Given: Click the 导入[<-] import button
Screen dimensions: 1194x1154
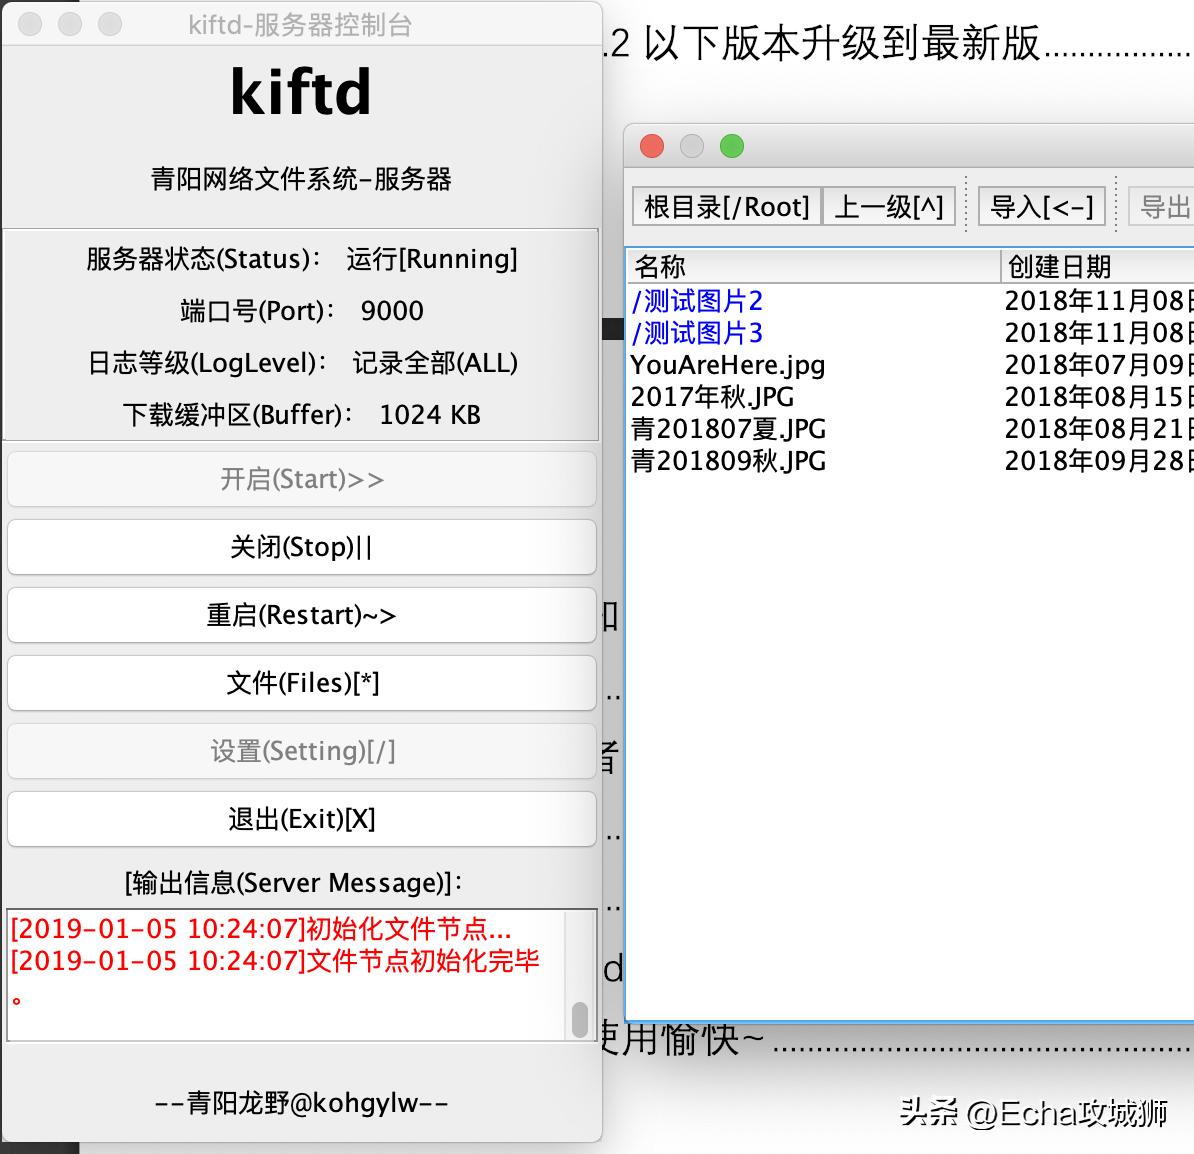Looking at the screenshot, I should point(1041,206).
